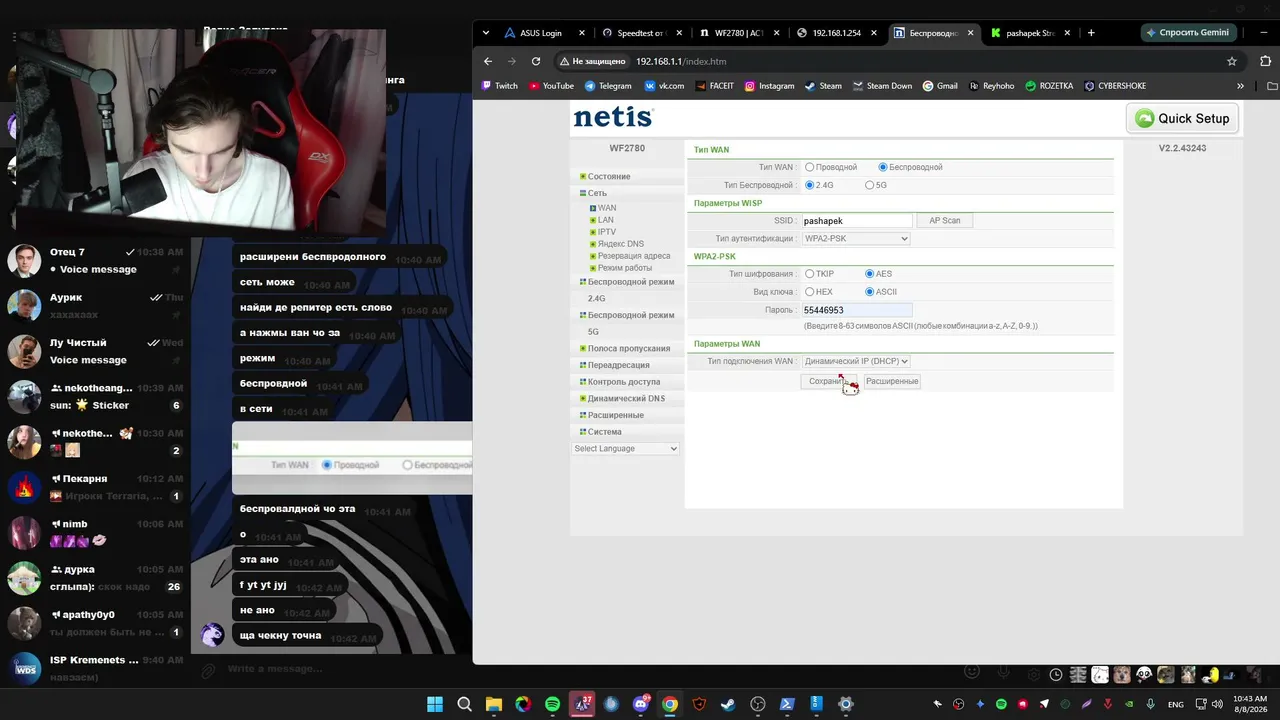This screenshot has width=1280, height=720.
Task: Open the Steam Down bookmark
Action: click(882, 86)
